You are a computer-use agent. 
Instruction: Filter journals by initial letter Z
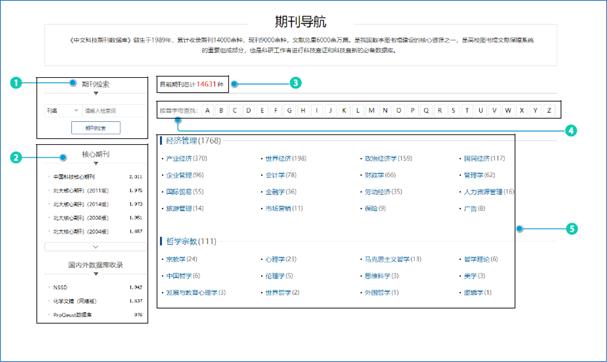[549, 110]
